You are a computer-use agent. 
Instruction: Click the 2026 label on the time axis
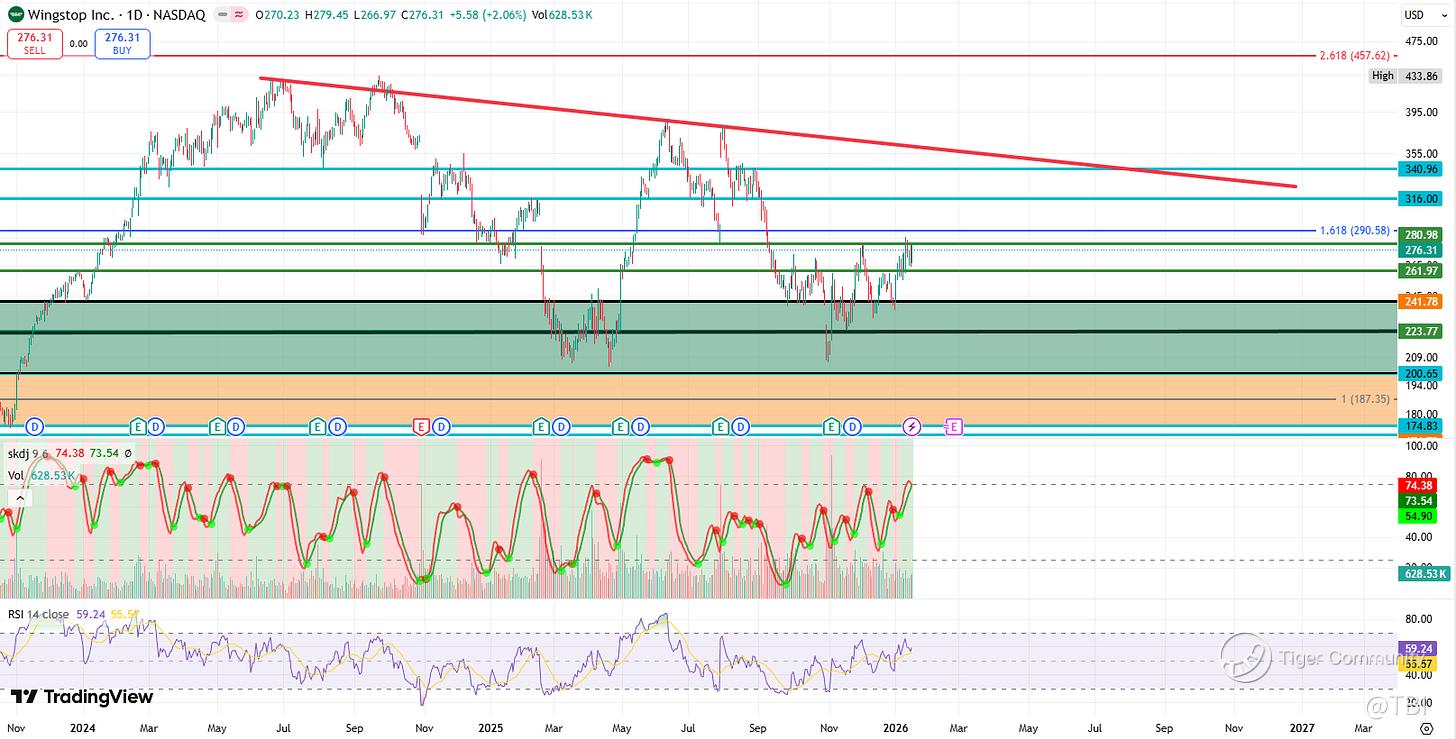896,729
